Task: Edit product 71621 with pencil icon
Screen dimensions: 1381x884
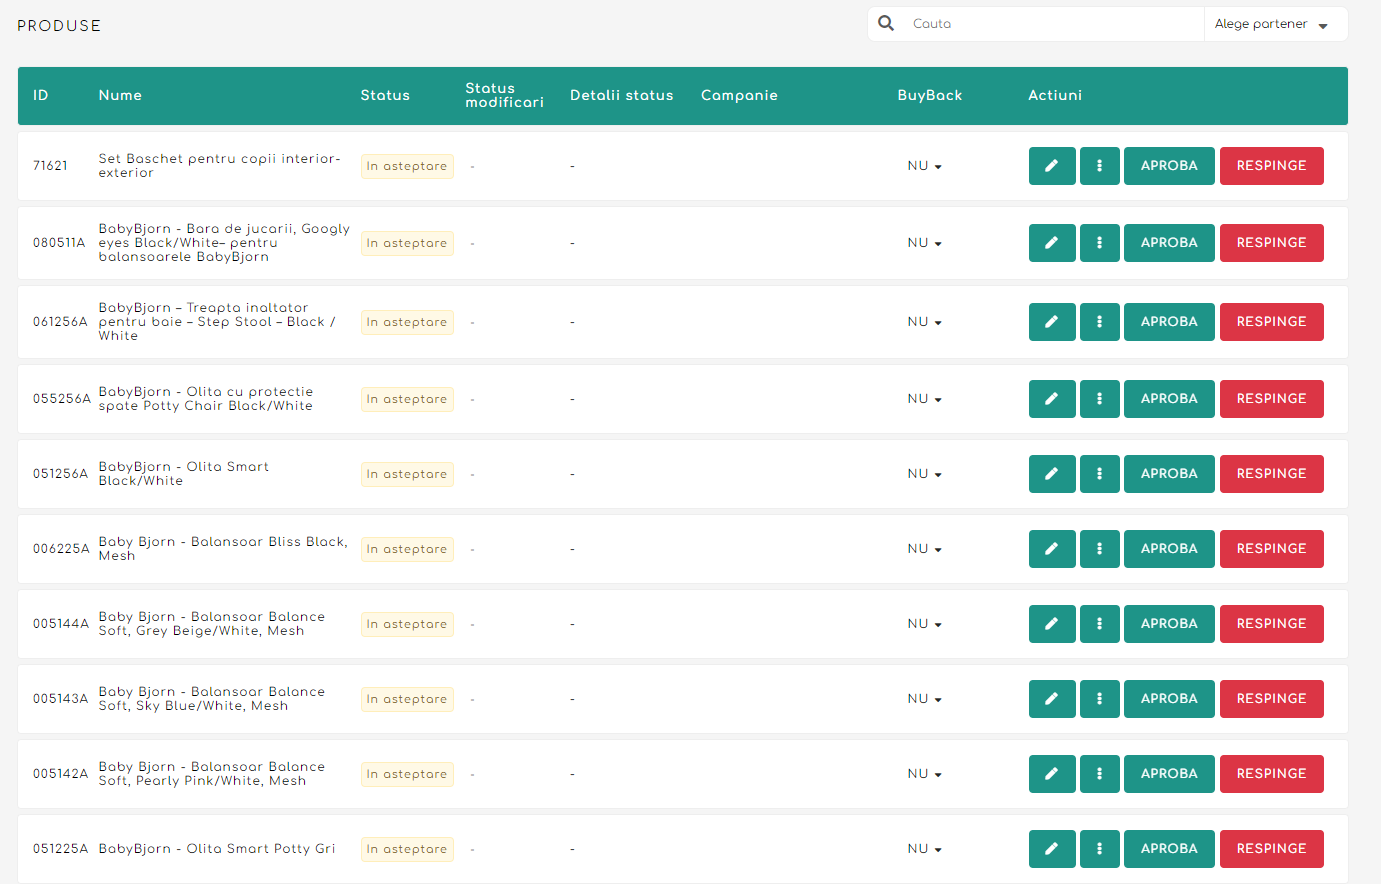Action: [1051, 166]
